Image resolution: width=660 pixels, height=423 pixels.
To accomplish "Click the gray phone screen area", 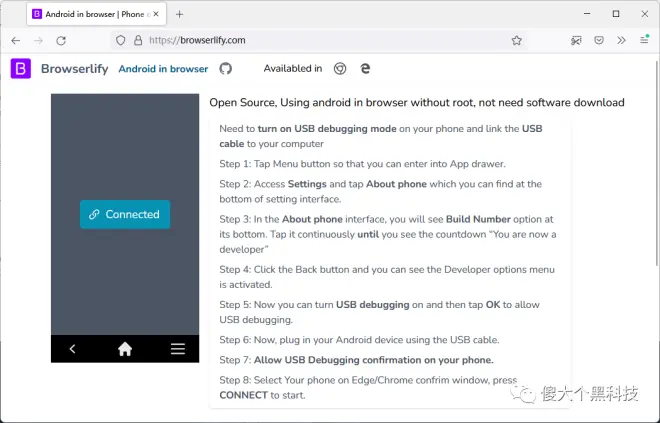I will (x=125, y=214).
